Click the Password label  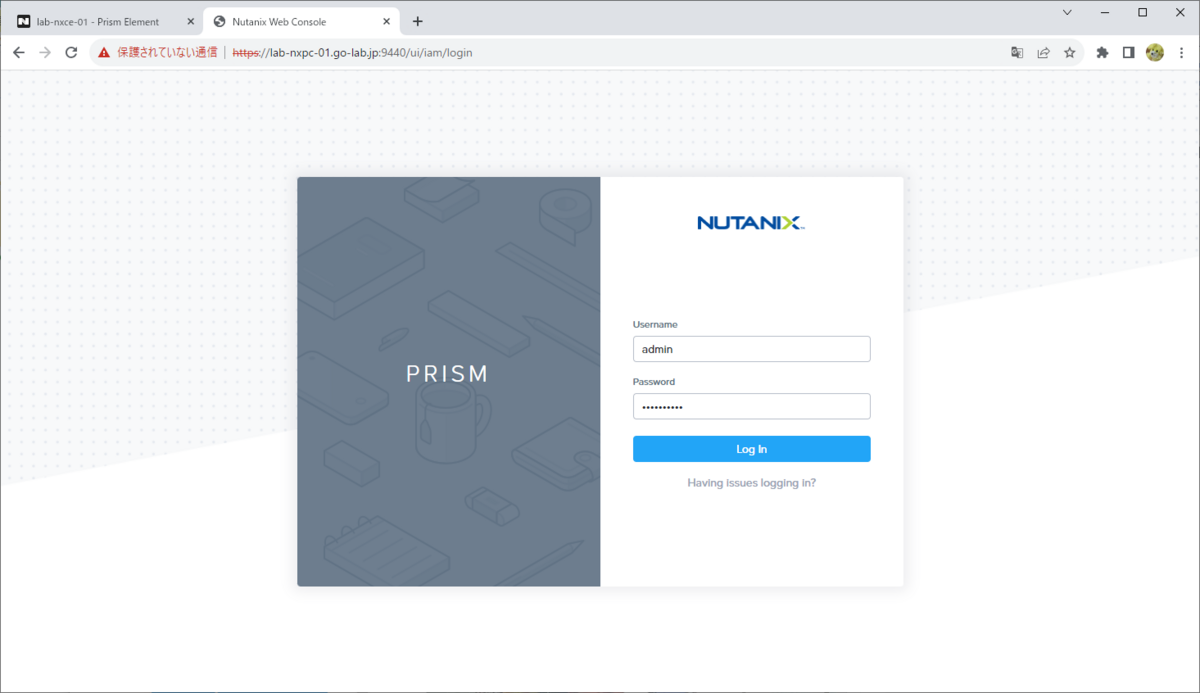point(654,382)
